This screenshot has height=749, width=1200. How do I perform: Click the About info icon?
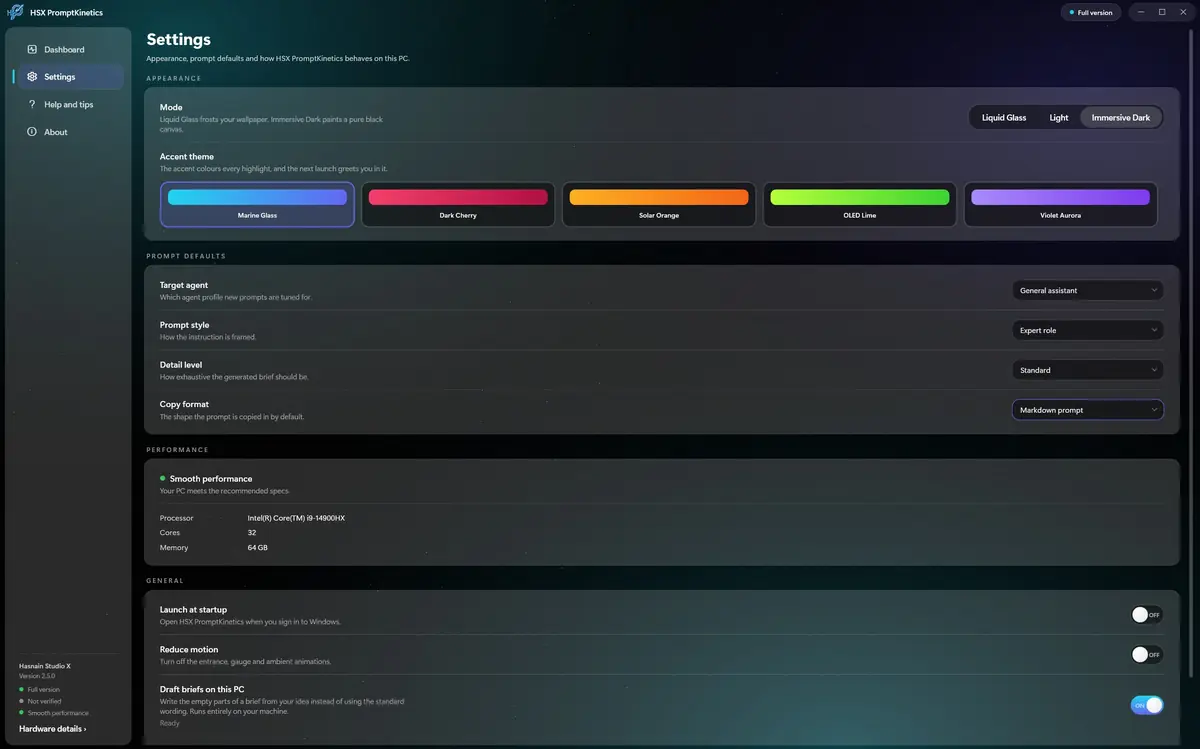[x=32, y=132]
